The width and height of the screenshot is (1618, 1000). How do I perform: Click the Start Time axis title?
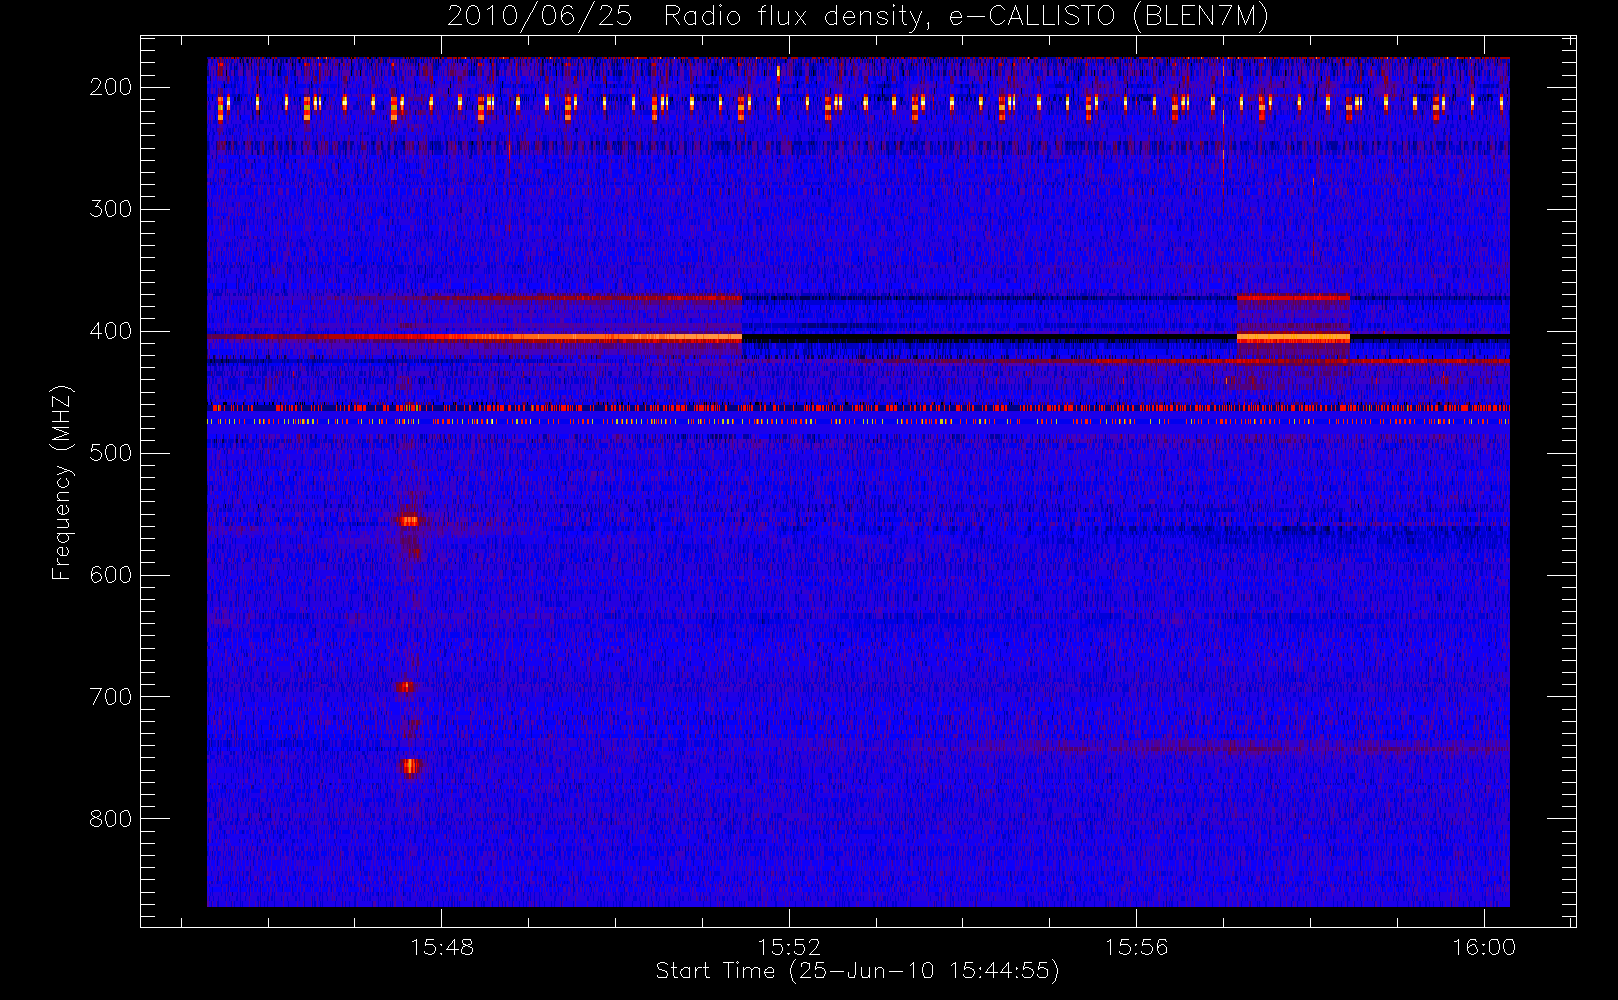(x=857, y=971)
